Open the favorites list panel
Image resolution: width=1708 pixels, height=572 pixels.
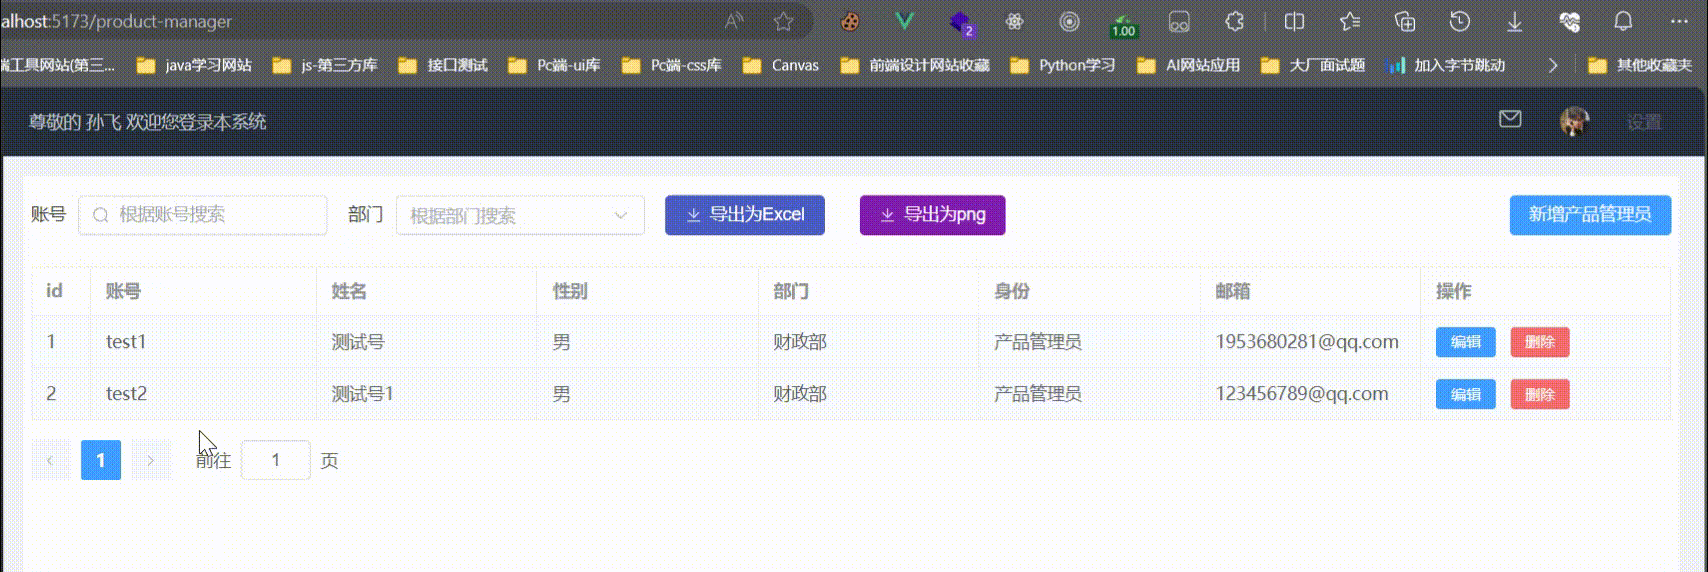click(1350, 21)
